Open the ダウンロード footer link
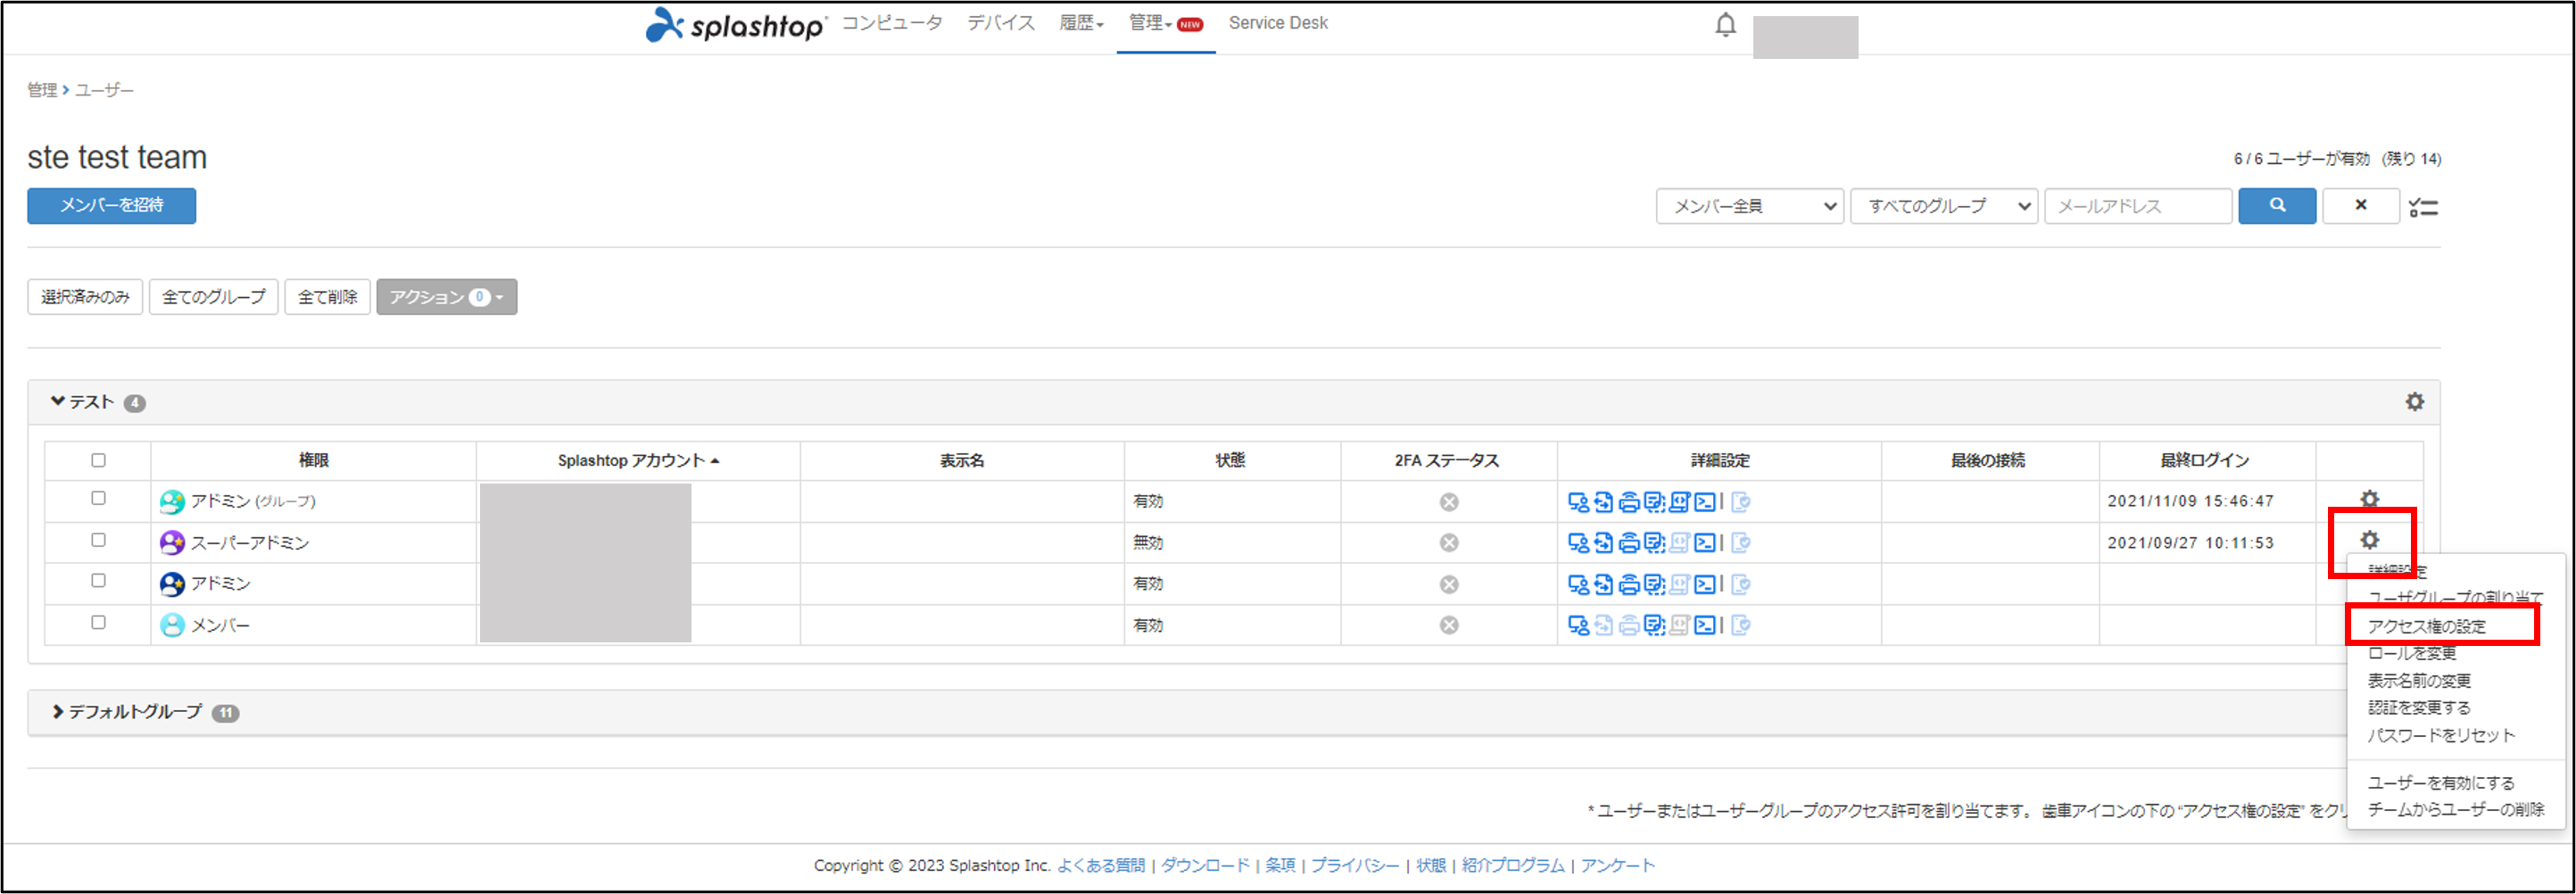The width and height of the screenshot is (2576, 894). point(1205,865)
